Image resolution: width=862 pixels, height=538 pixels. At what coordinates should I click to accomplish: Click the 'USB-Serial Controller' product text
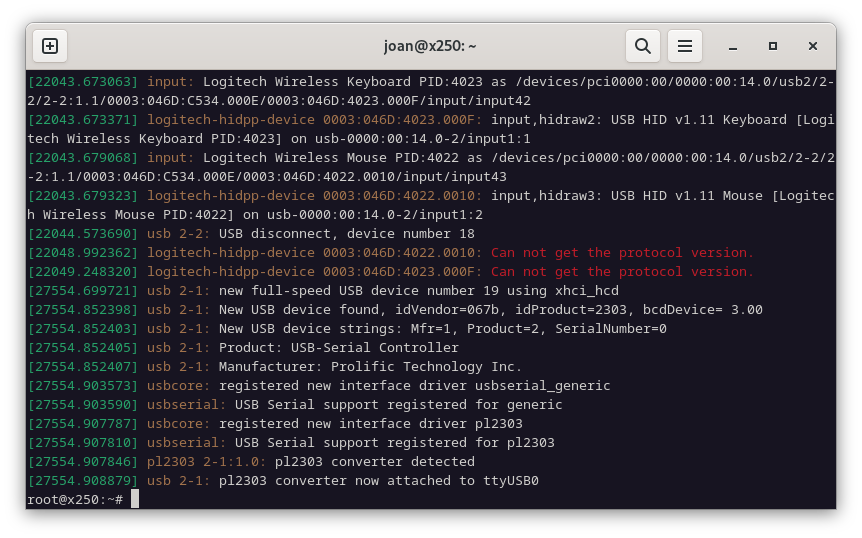click(374, 348)
